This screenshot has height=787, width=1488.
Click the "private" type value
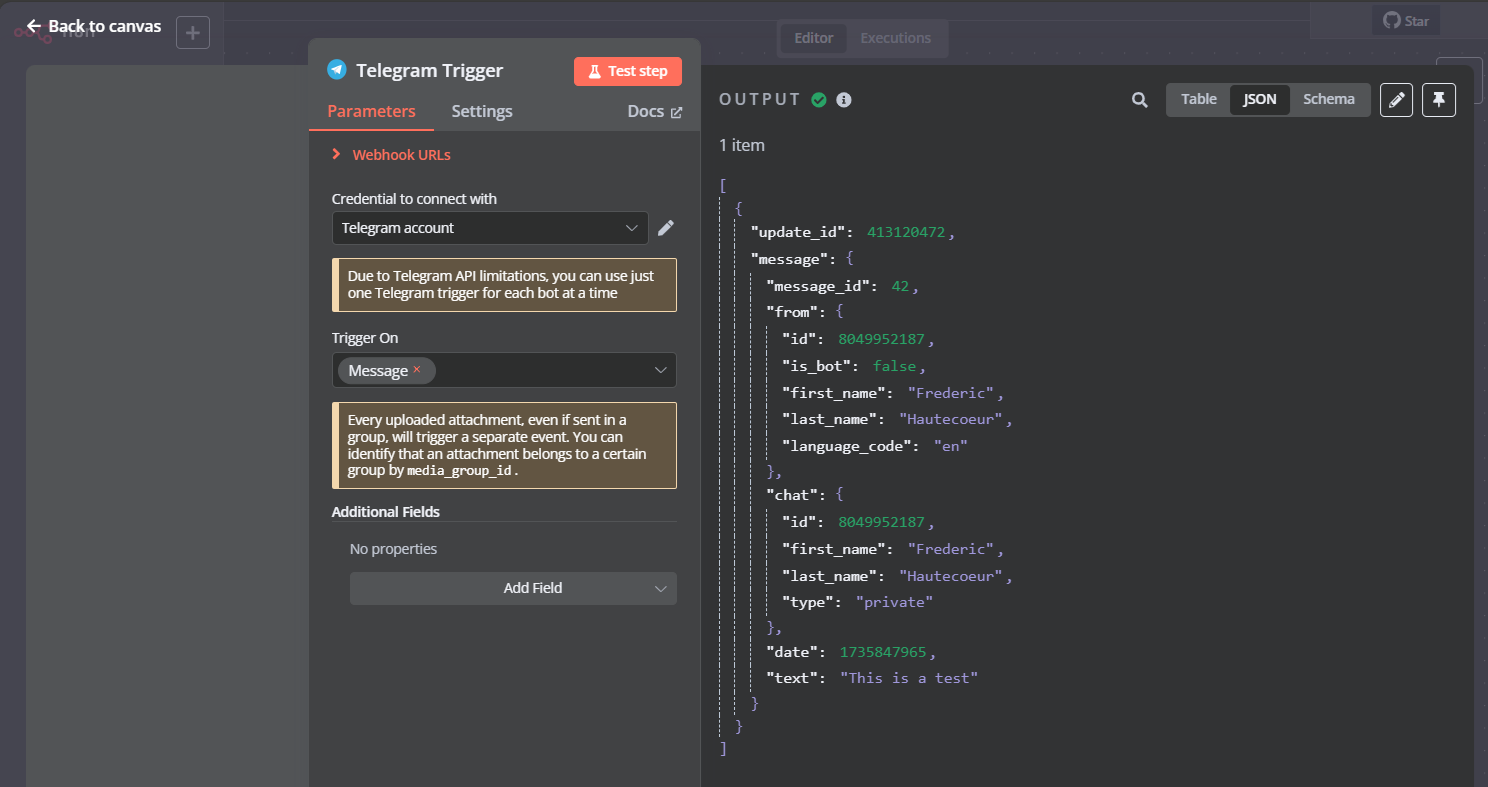[894, 602]
